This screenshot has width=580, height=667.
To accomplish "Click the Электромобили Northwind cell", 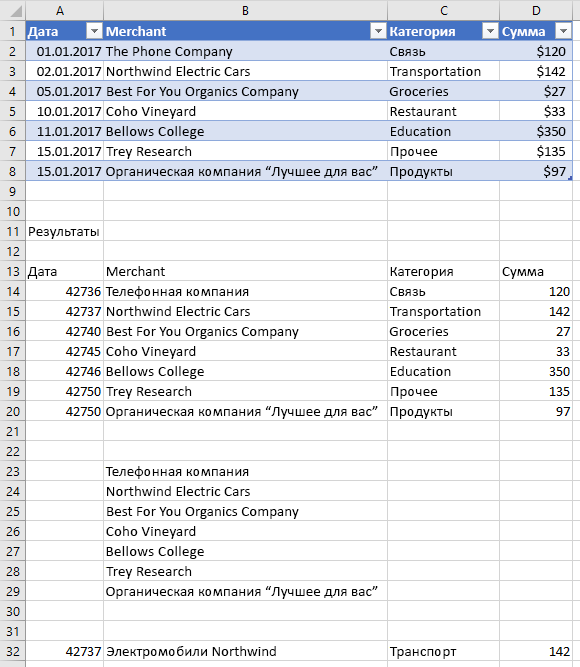I will pyautogui.click(x=245, y=651).
